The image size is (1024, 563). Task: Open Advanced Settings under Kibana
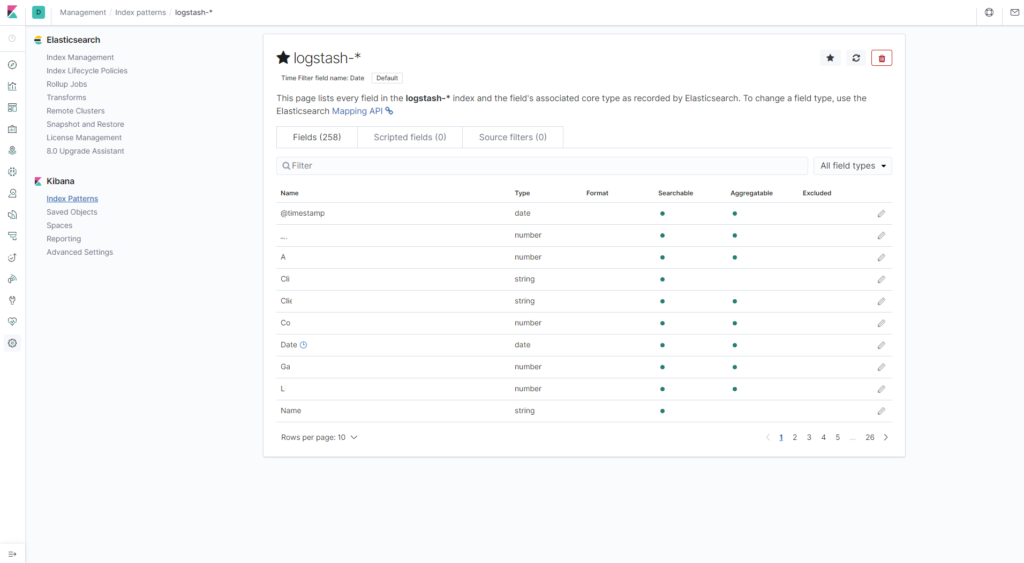(x=80, y=252)
